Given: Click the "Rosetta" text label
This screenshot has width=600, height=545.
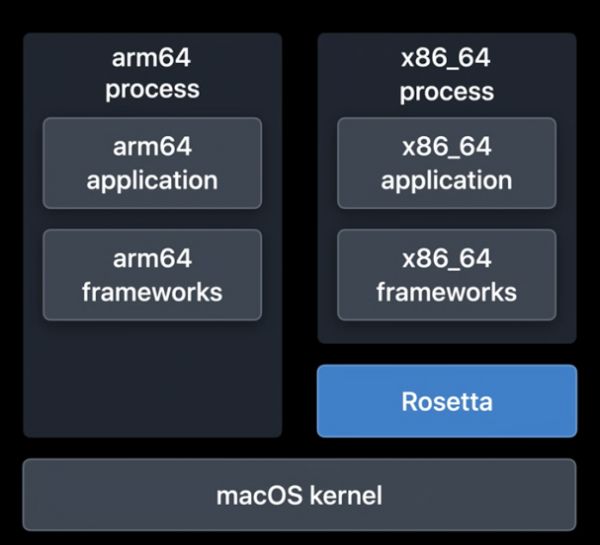Looking at the screenshot, I should click(x=446, y=402).
